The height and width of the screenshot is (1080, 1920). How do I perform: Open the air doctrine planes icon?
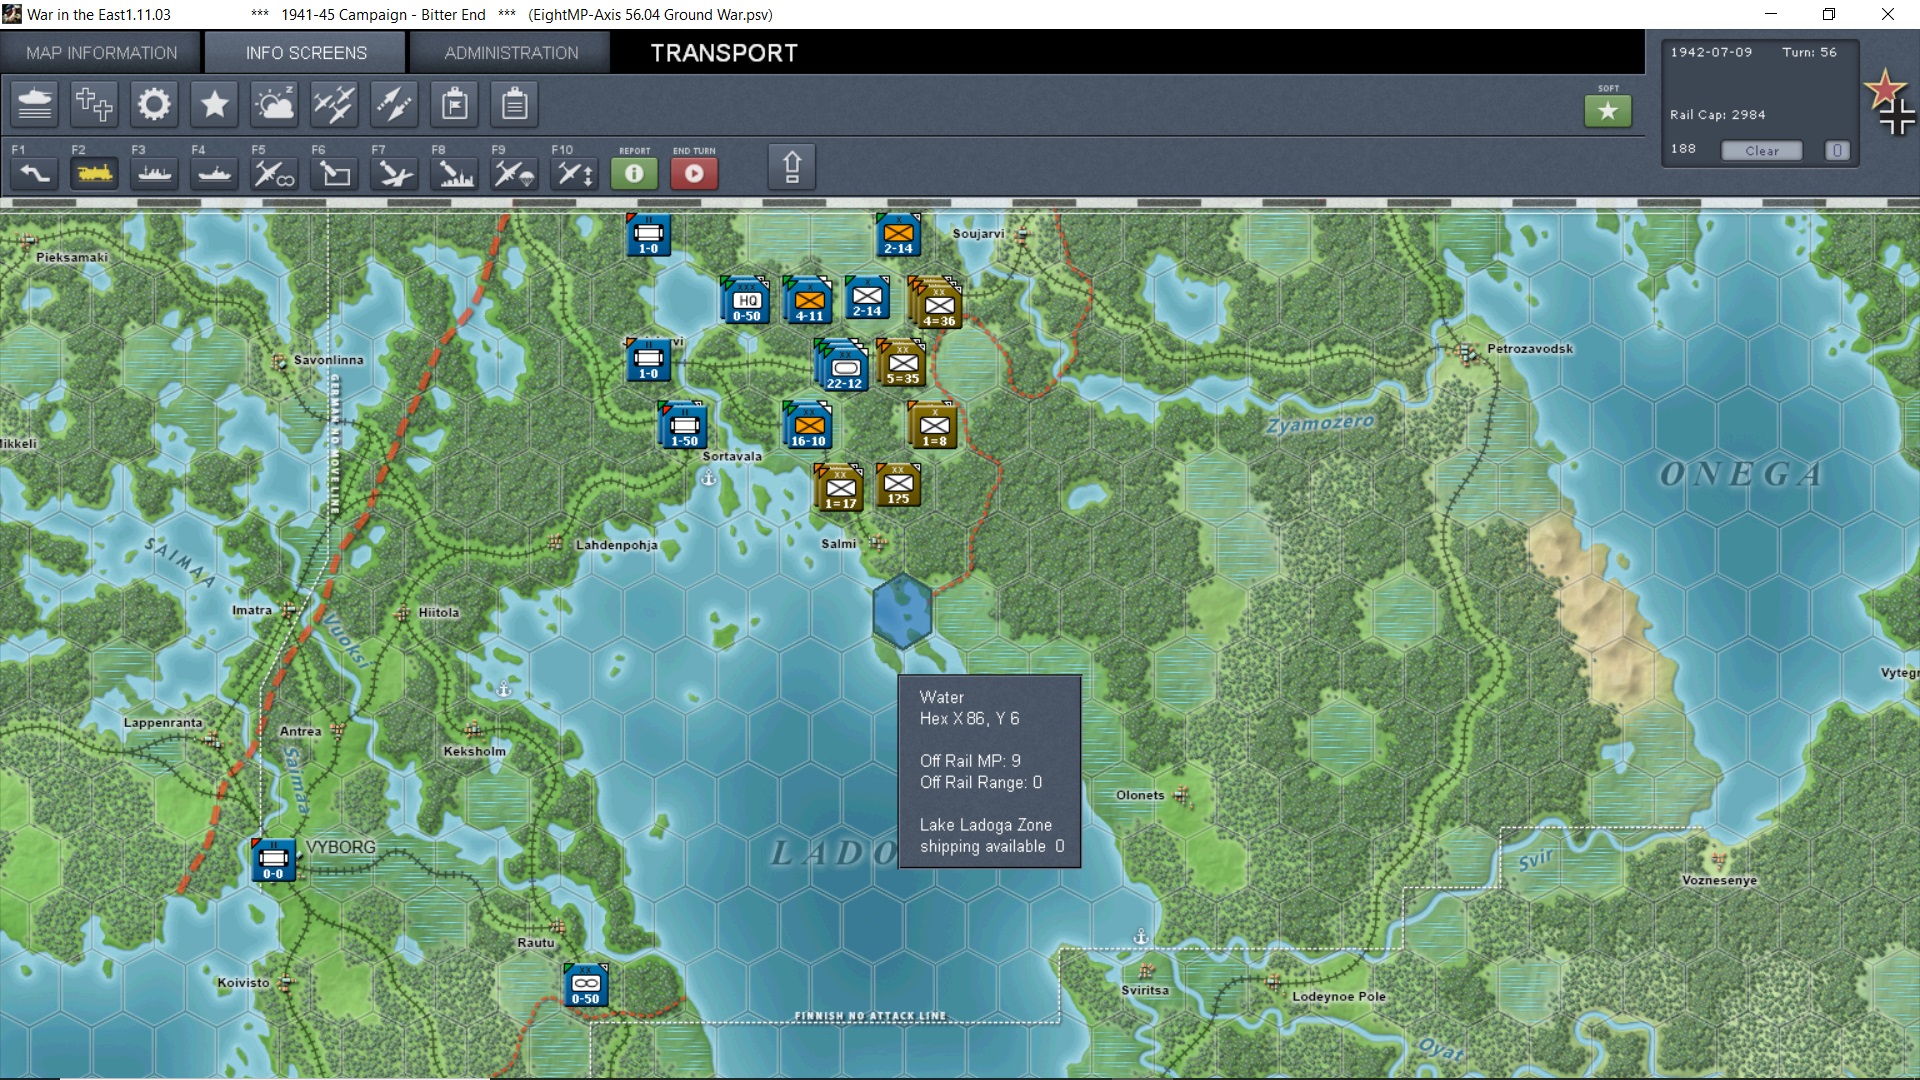334,104
